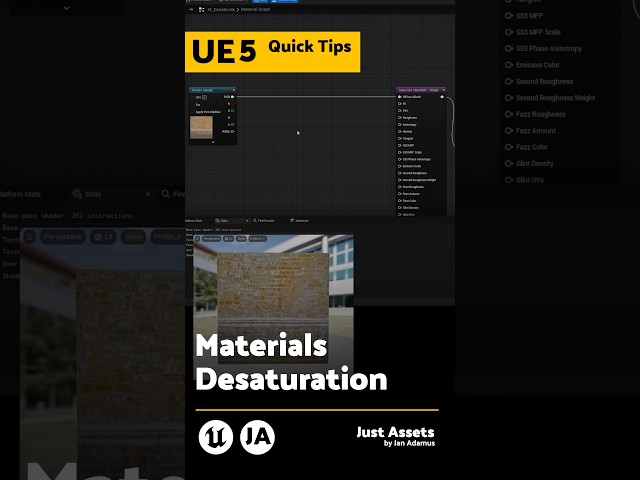Open hamburger menu in enlarged background viewport
Image resolution: width=640 pixels, height=480 pixels.
(29, 237)
